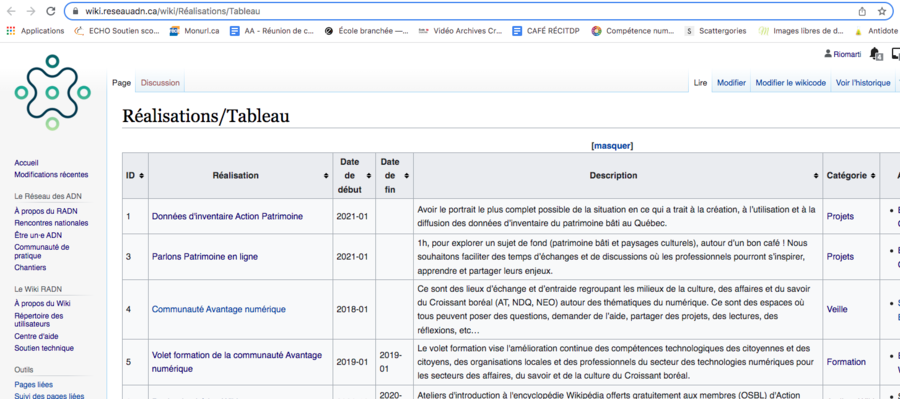This screenshot has height=399, width=900.
Task: Bookmark this page with star icon
Action: click(882, 11)
